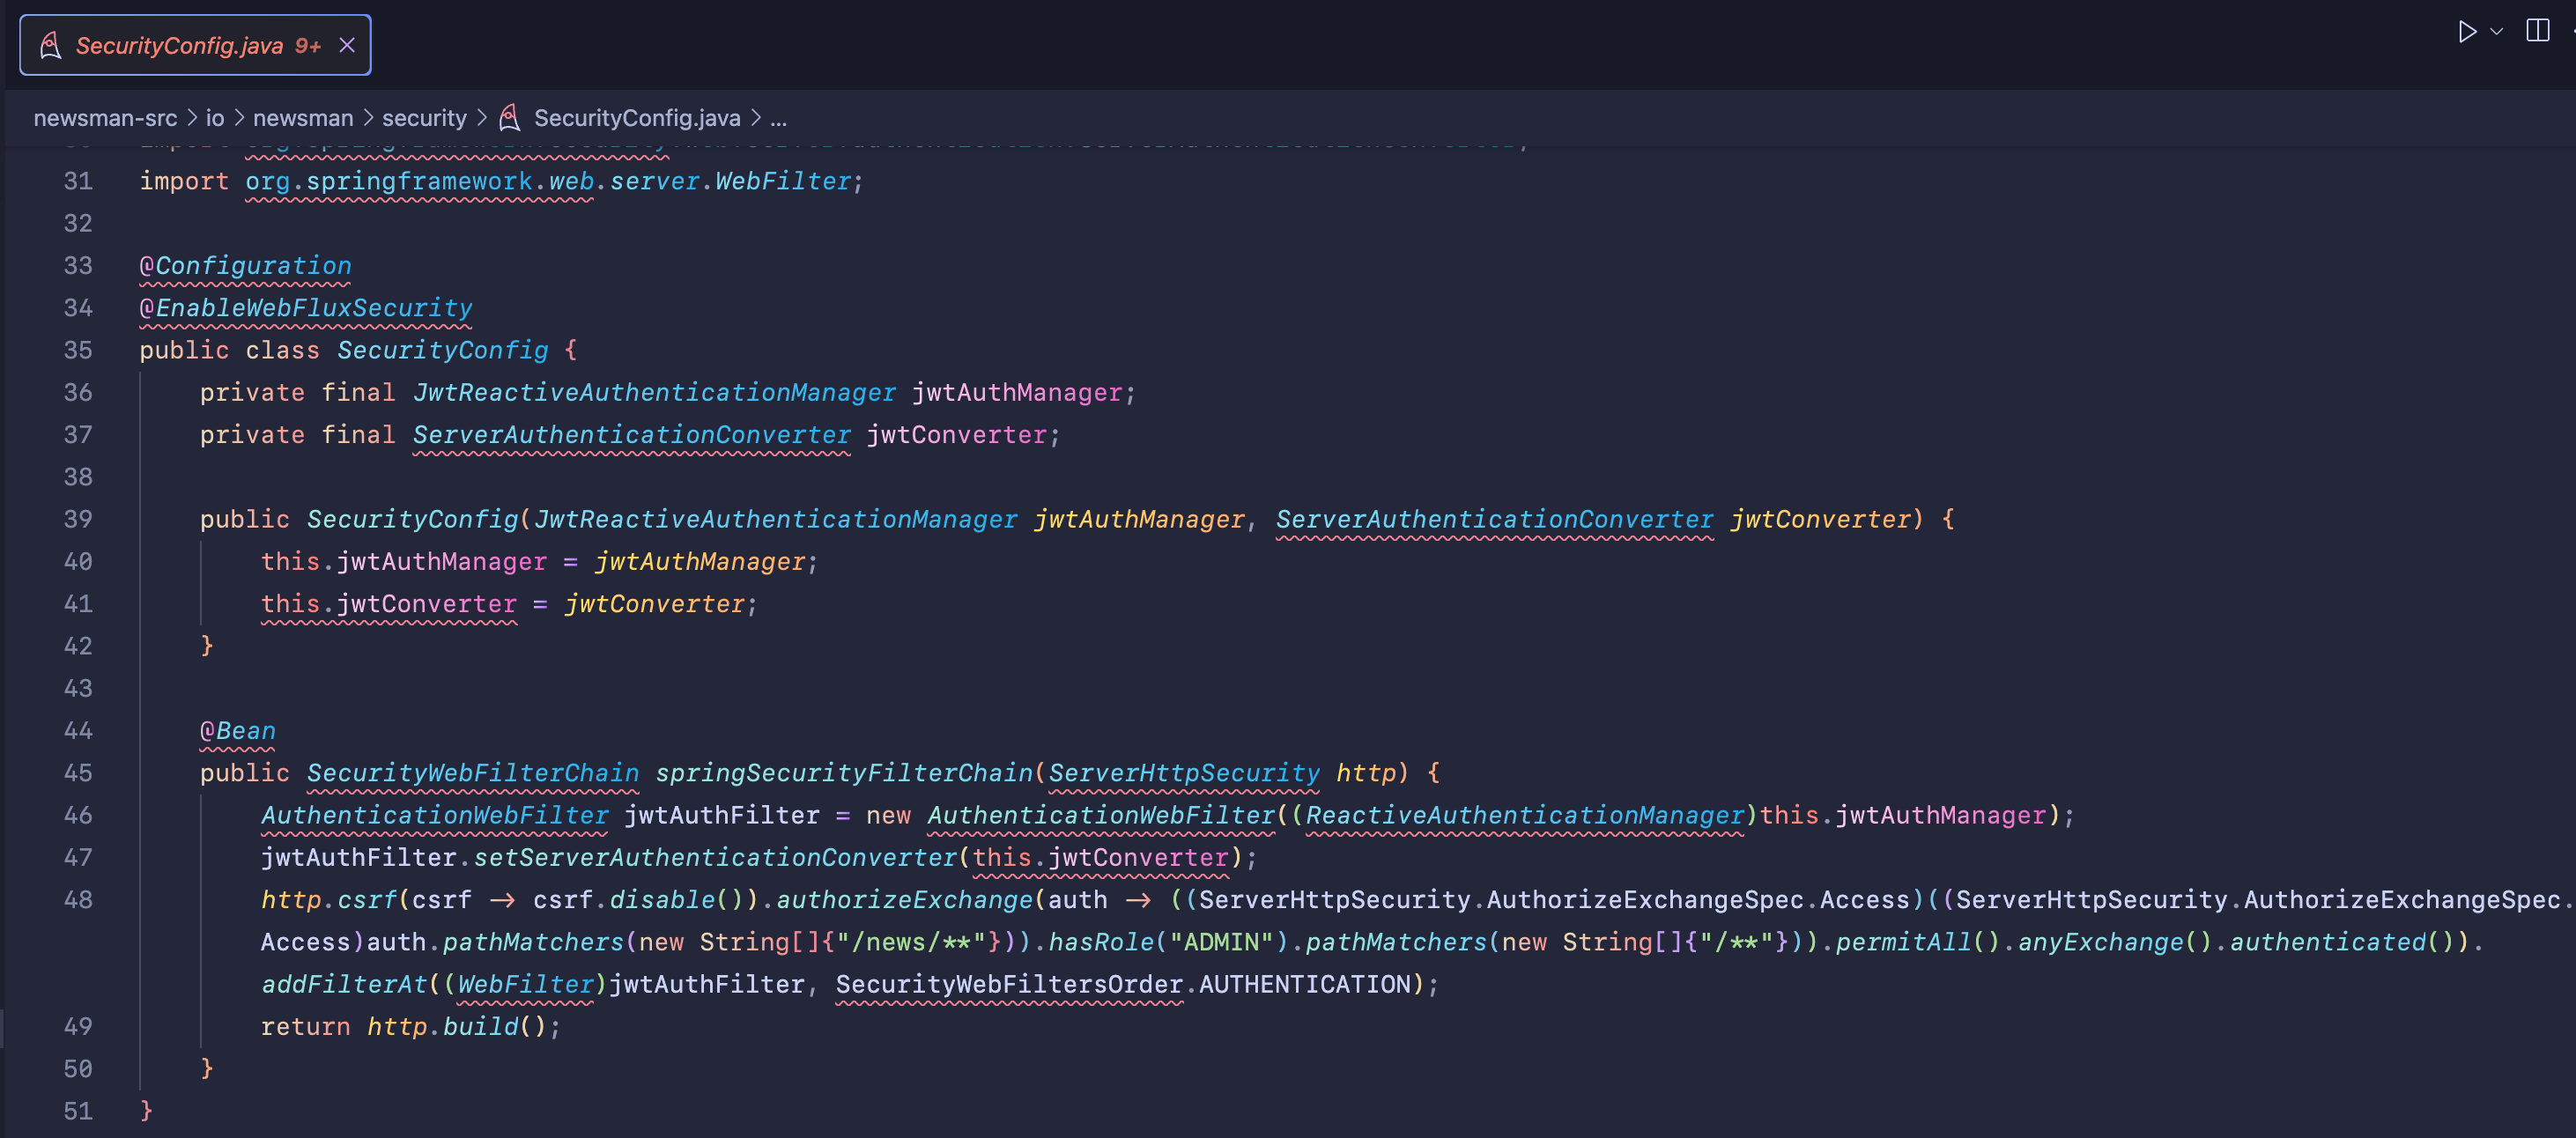Click the SecurityWebFiltersOrder identifier
2576x1138 pixels.
(x=1009, y=984)
